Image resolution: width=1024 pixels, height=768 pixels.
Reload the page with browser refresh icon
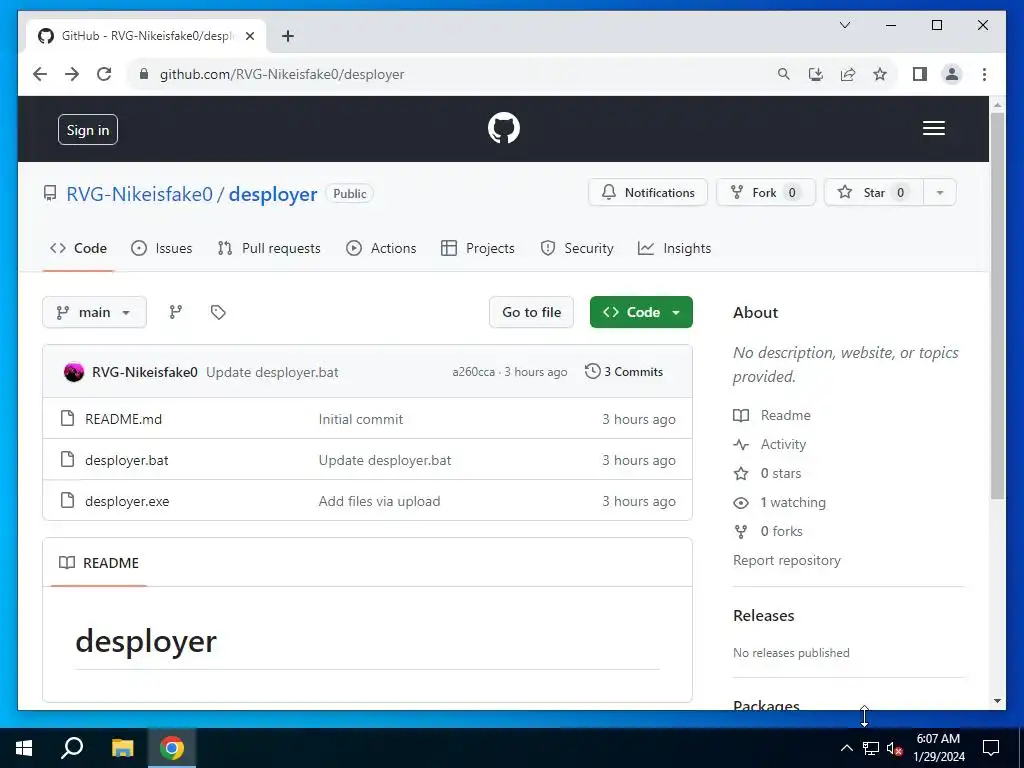coord(104,74)
